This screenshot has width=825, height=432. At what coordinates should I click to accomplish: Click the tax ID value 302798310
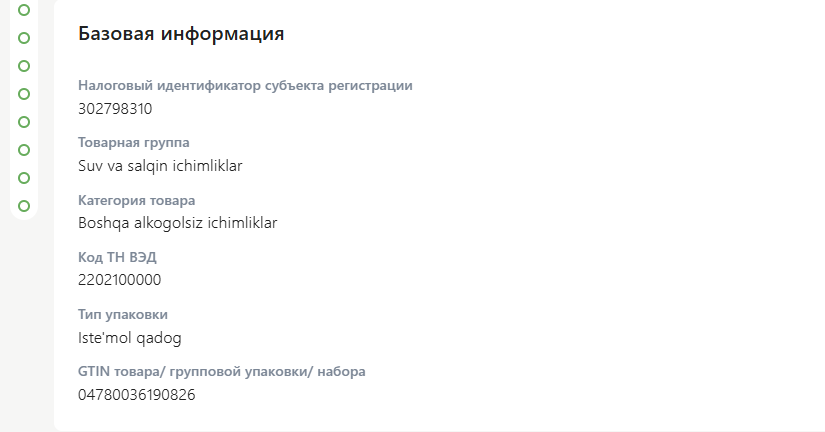[115, 108]
